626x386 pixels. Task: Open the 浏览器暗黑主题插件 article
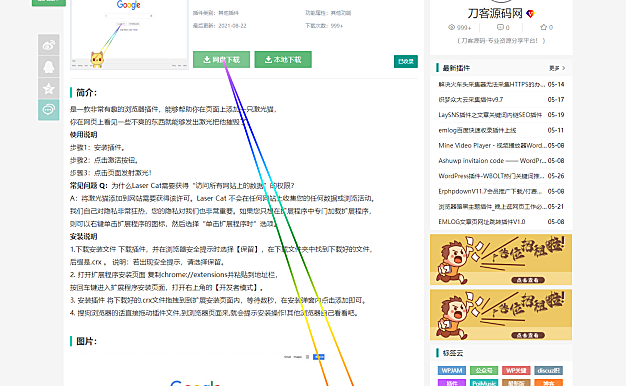[x=493, y=206]
